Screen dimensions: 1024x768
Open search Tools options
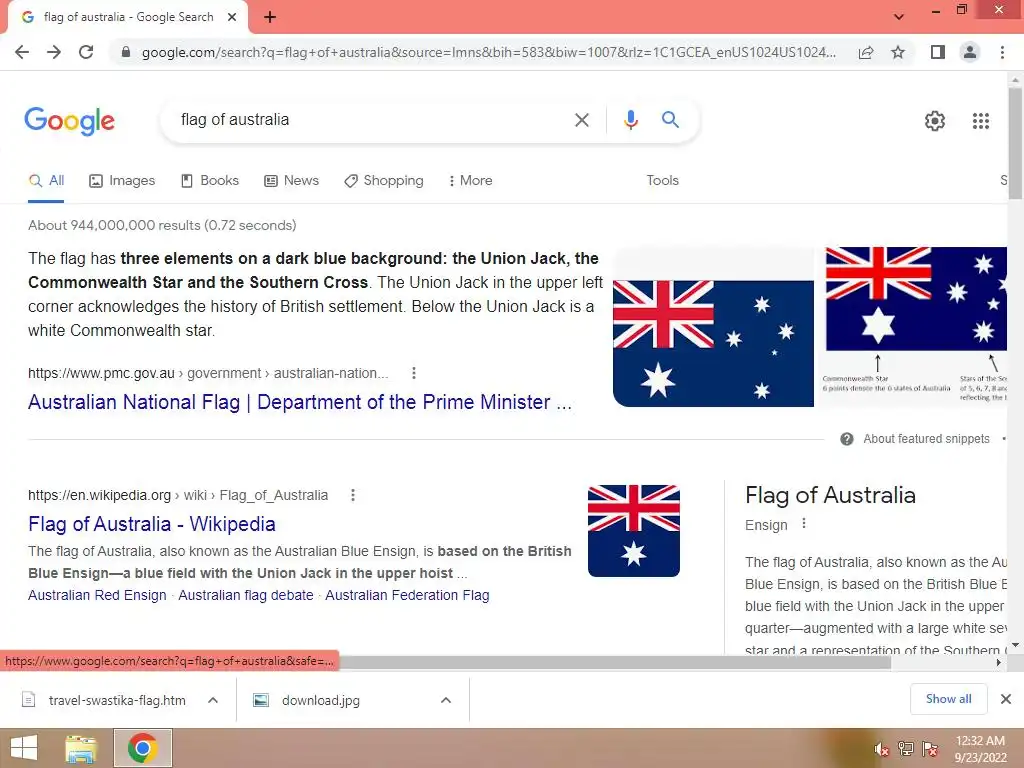click(x=662, y=181)
